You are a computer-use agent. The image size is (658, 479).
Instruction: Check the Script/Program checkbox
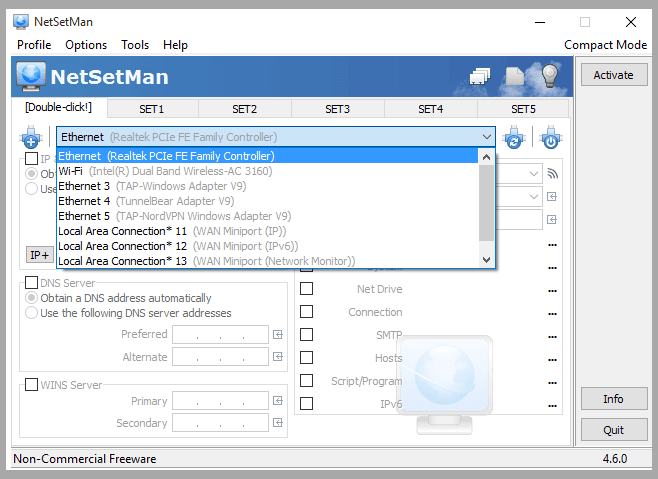[x=306, y=380]
